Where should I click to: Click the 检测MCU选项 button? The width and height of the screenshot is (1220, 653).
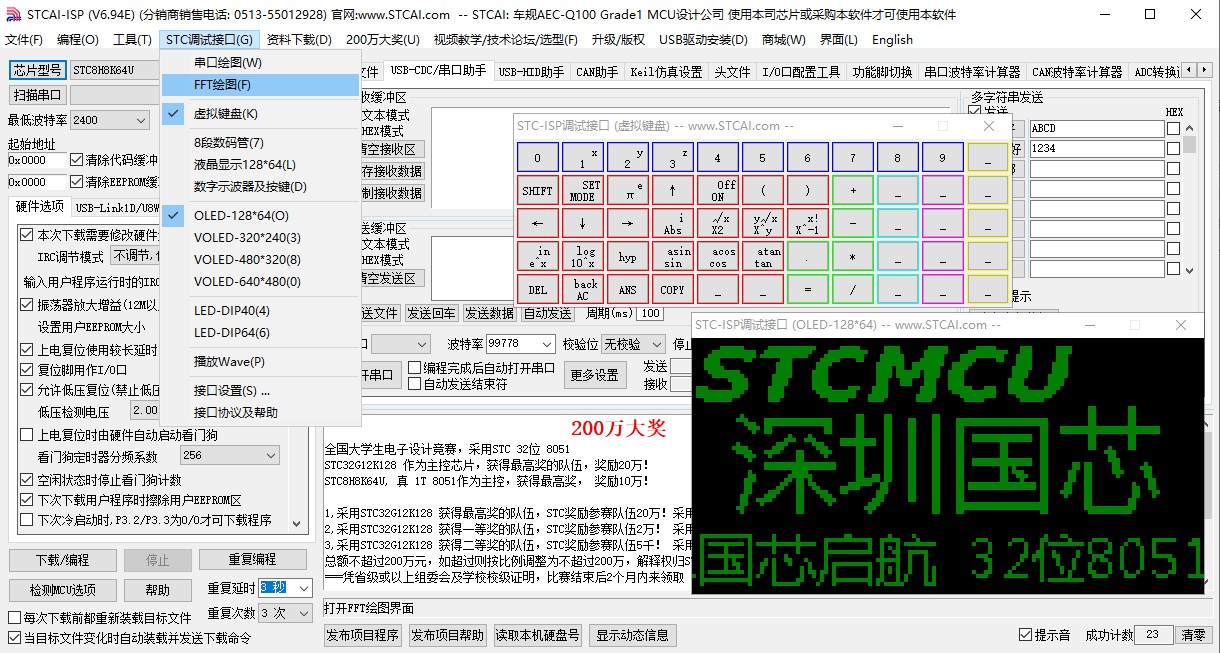point(62,590)
